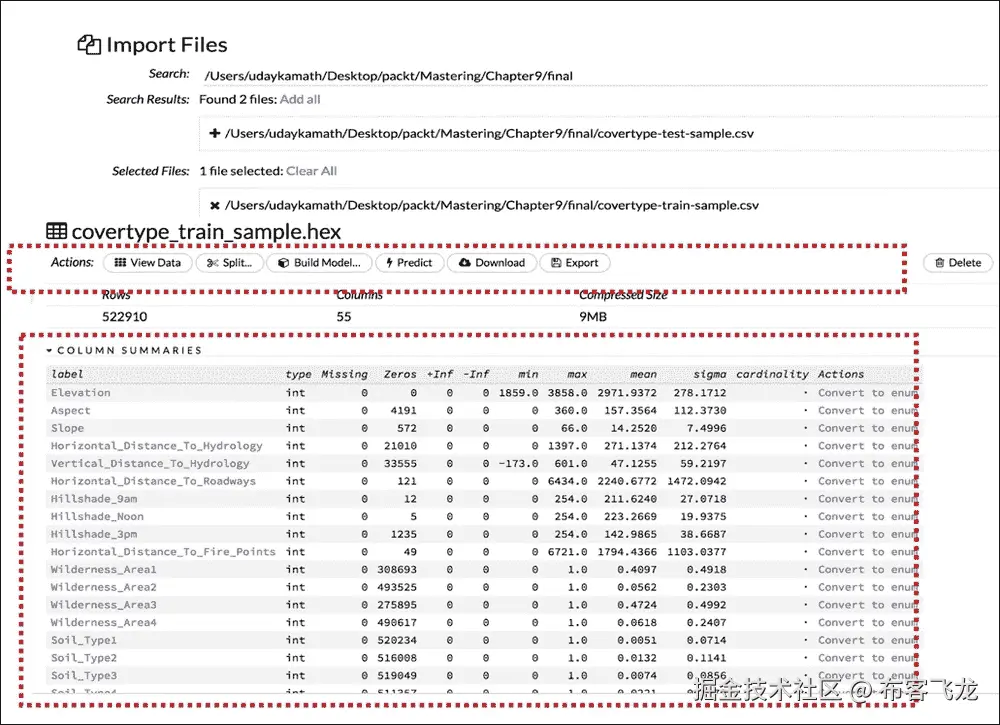1000x725 pixels.
Task: Convert Hillshade_Noon to enum
Action: pyautogui.click(x=867, y=516)
